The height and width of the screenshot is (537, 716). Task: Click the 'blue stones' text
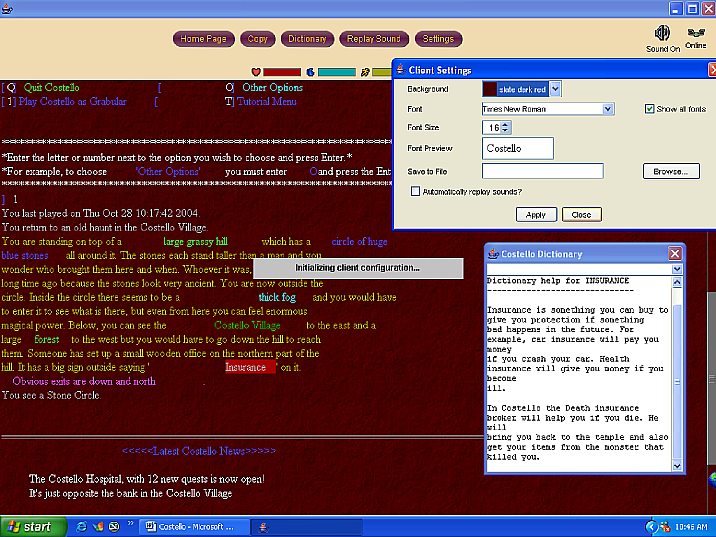pyautogui.click(x=25, y=256)
